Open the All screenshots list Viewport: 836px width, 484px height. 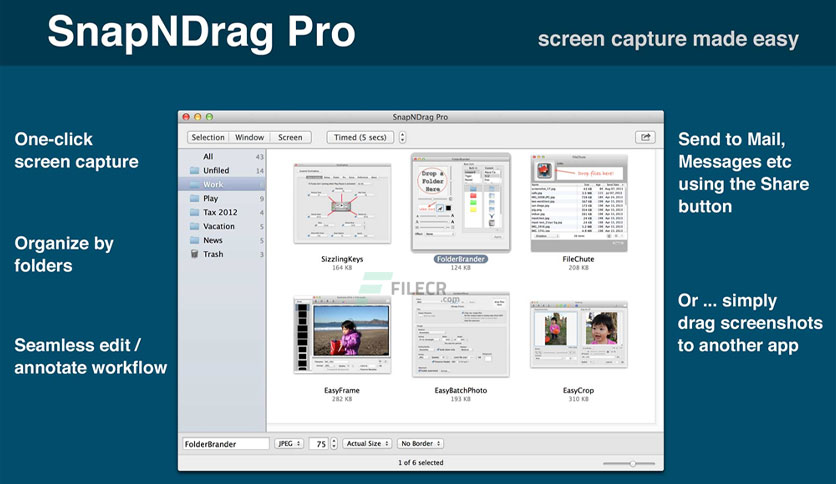[223, 156]
